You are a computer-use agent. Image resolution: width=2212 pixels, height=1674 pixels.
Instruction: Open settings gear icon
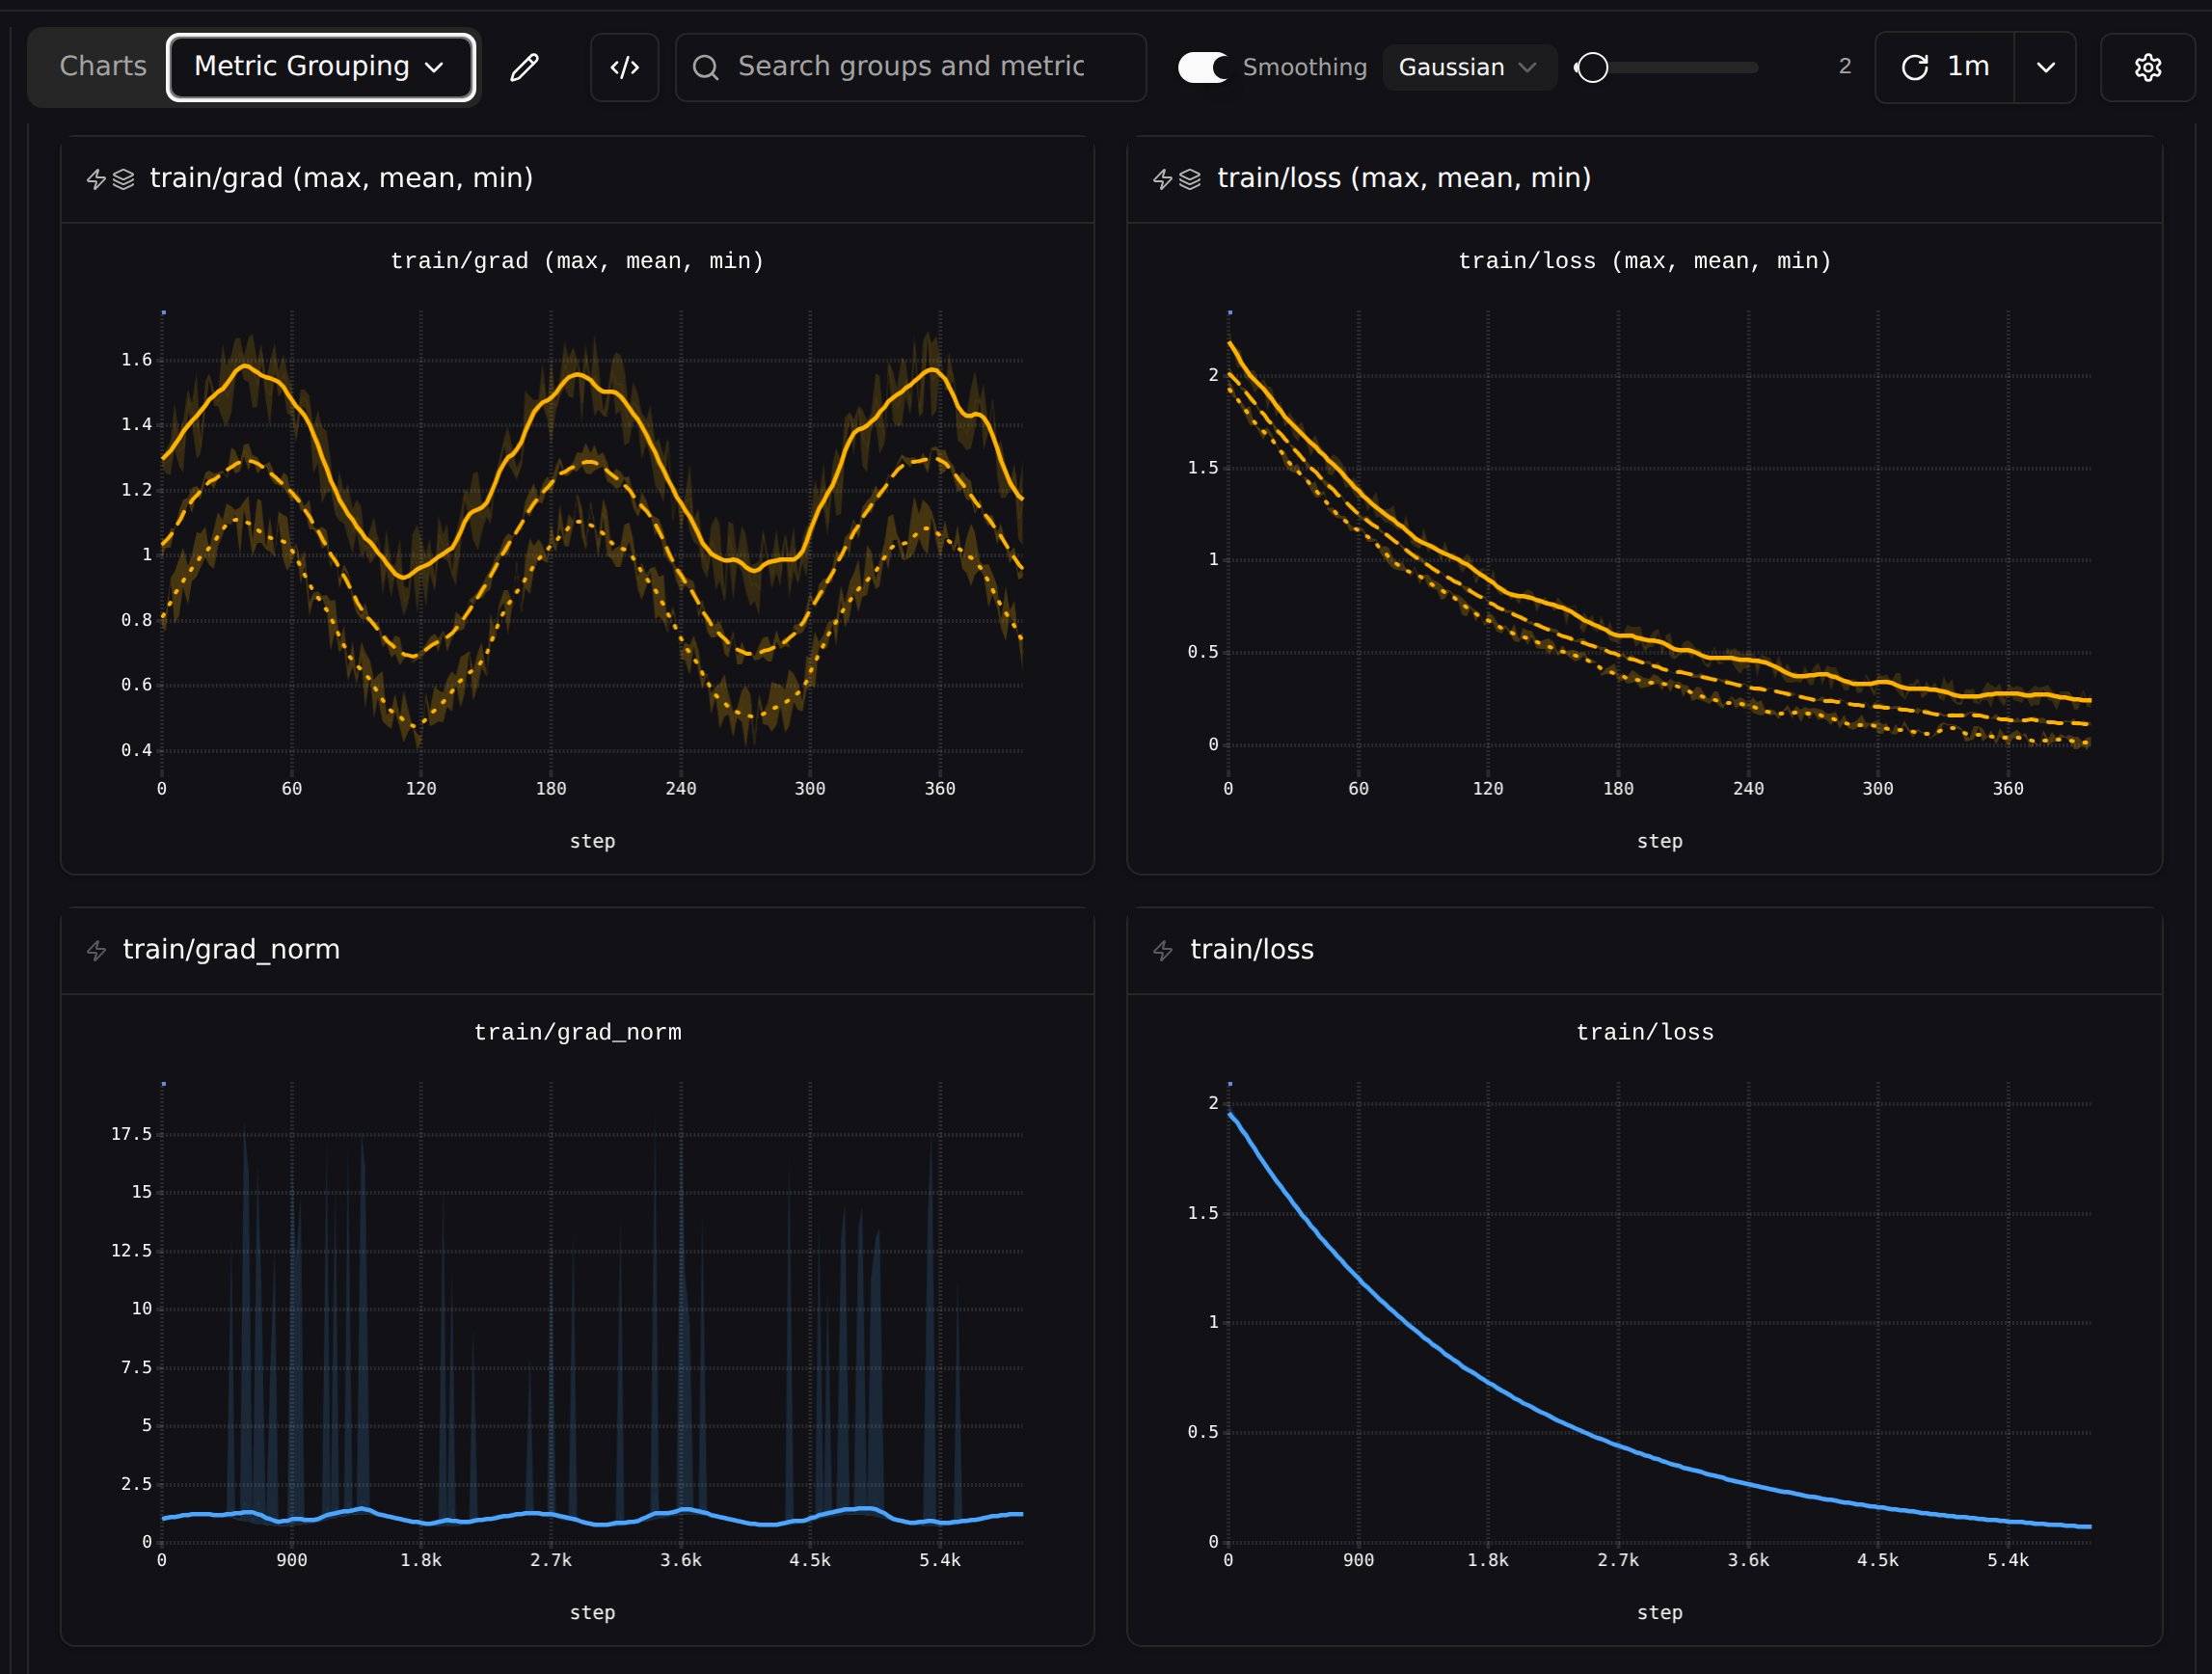[2147, 67]
